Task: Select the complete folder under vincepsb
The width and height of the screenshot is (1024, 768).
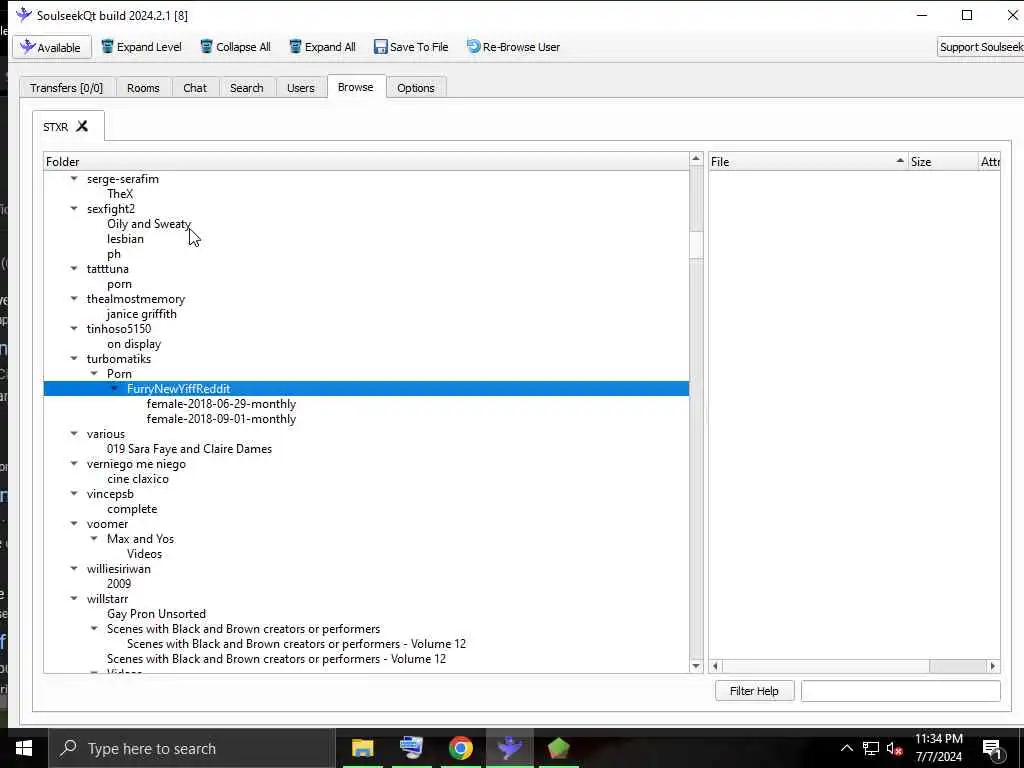Action: [132, 509]
